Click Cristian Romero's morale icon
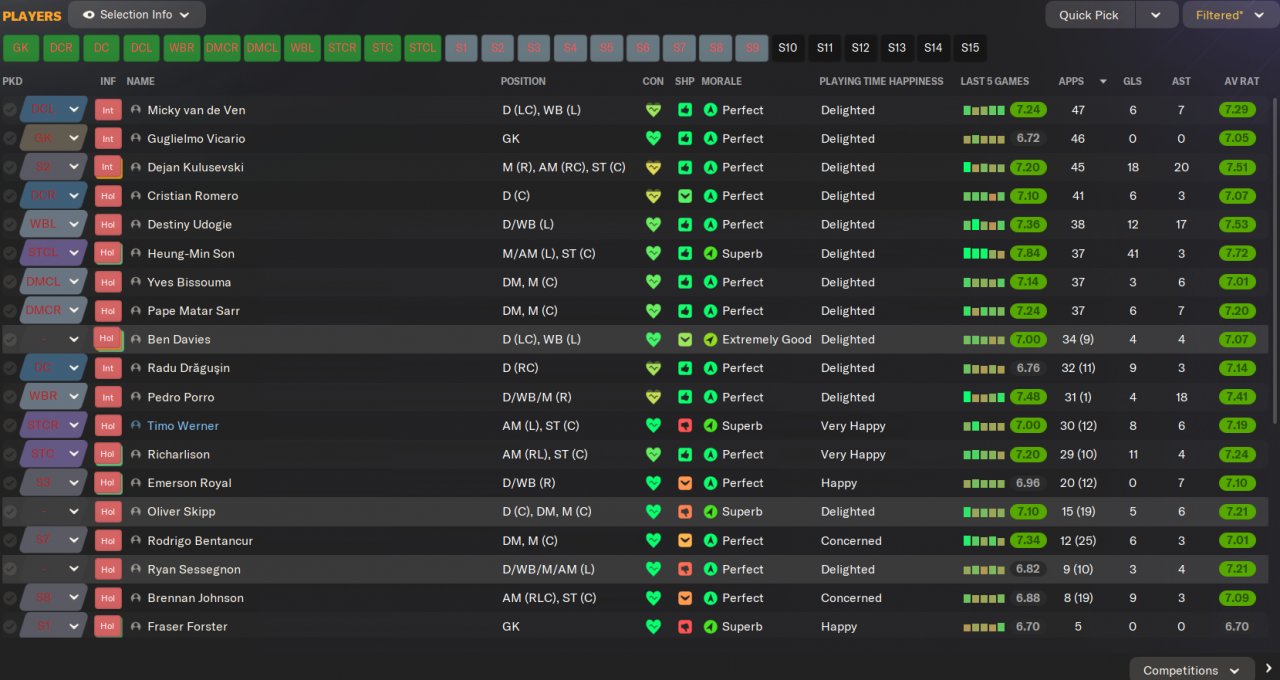Image resolution: width=1280 pixels, height=680 pixels. tap(711, 196)
